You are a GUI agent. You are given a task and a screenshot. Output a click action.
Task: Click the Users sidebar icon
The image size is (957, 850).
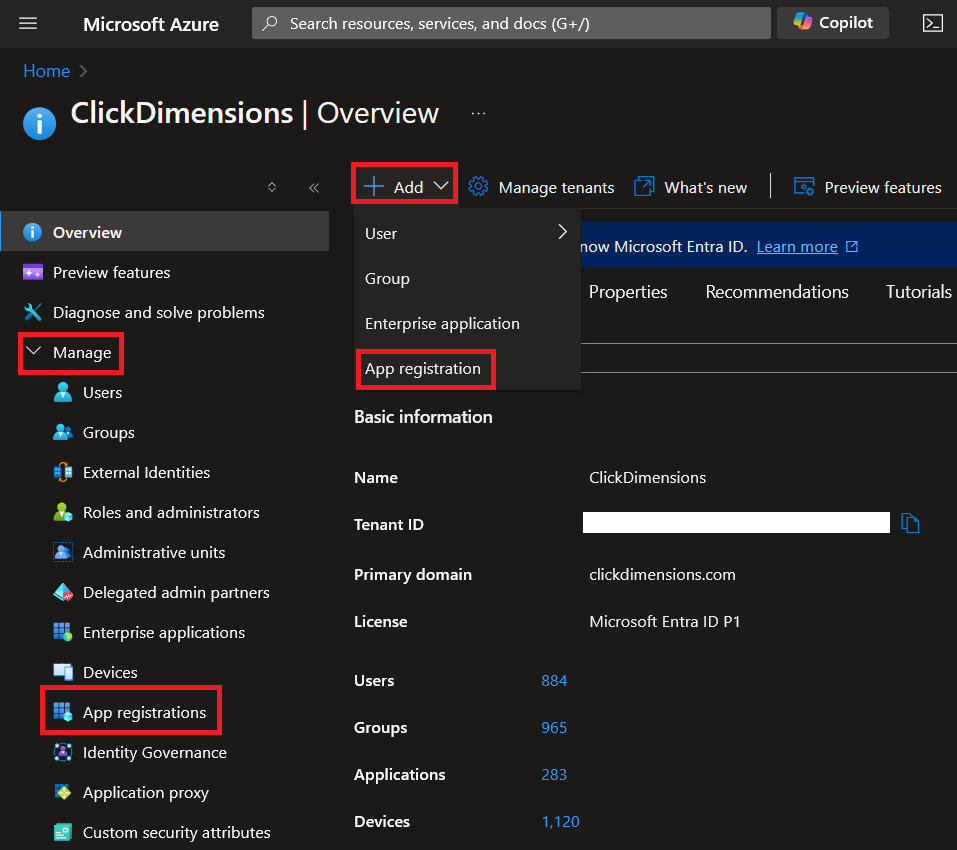[63, 392]
